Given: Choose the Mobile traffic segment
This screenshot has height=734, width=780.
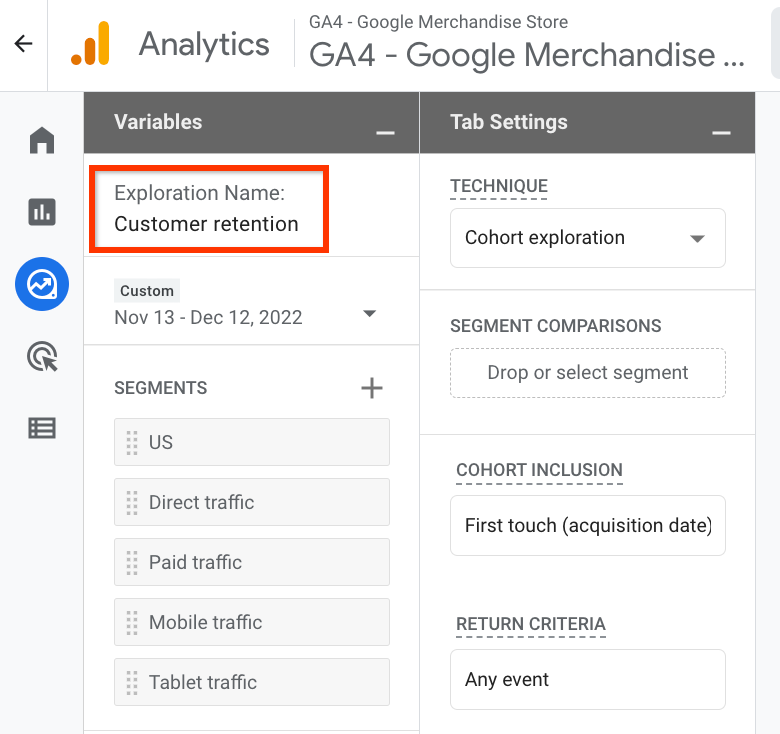Looking at the screenshot, I should (252, 622).
